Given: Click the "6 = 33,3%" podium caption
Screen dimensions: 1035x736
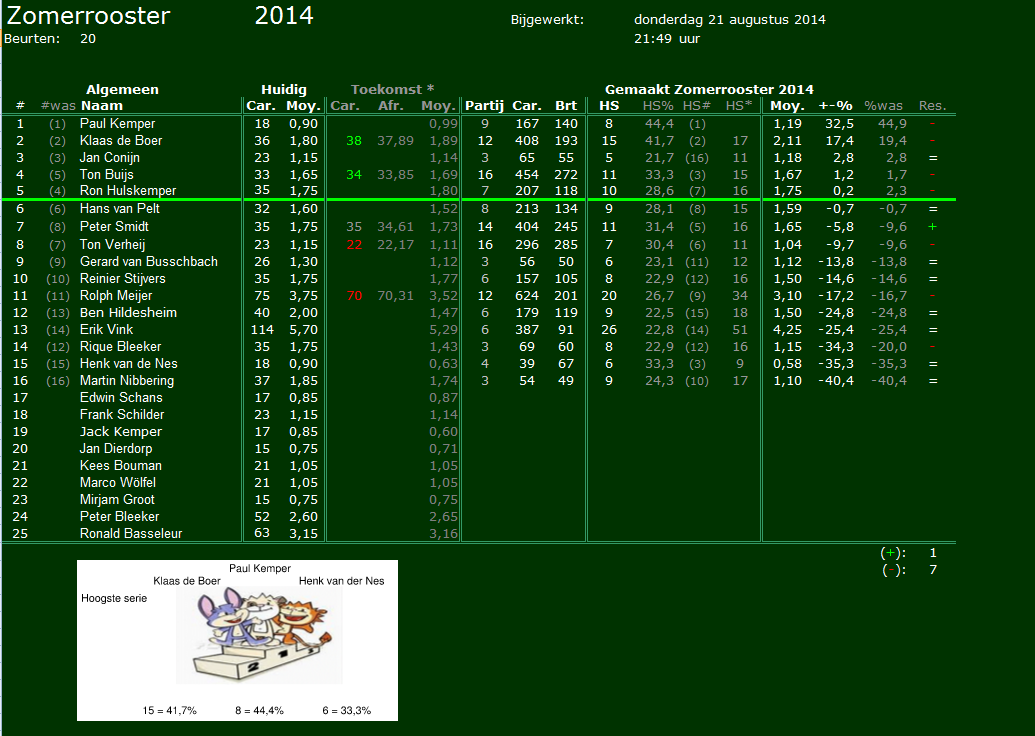Looking at the screenshot, I should (x=347, y=710).
